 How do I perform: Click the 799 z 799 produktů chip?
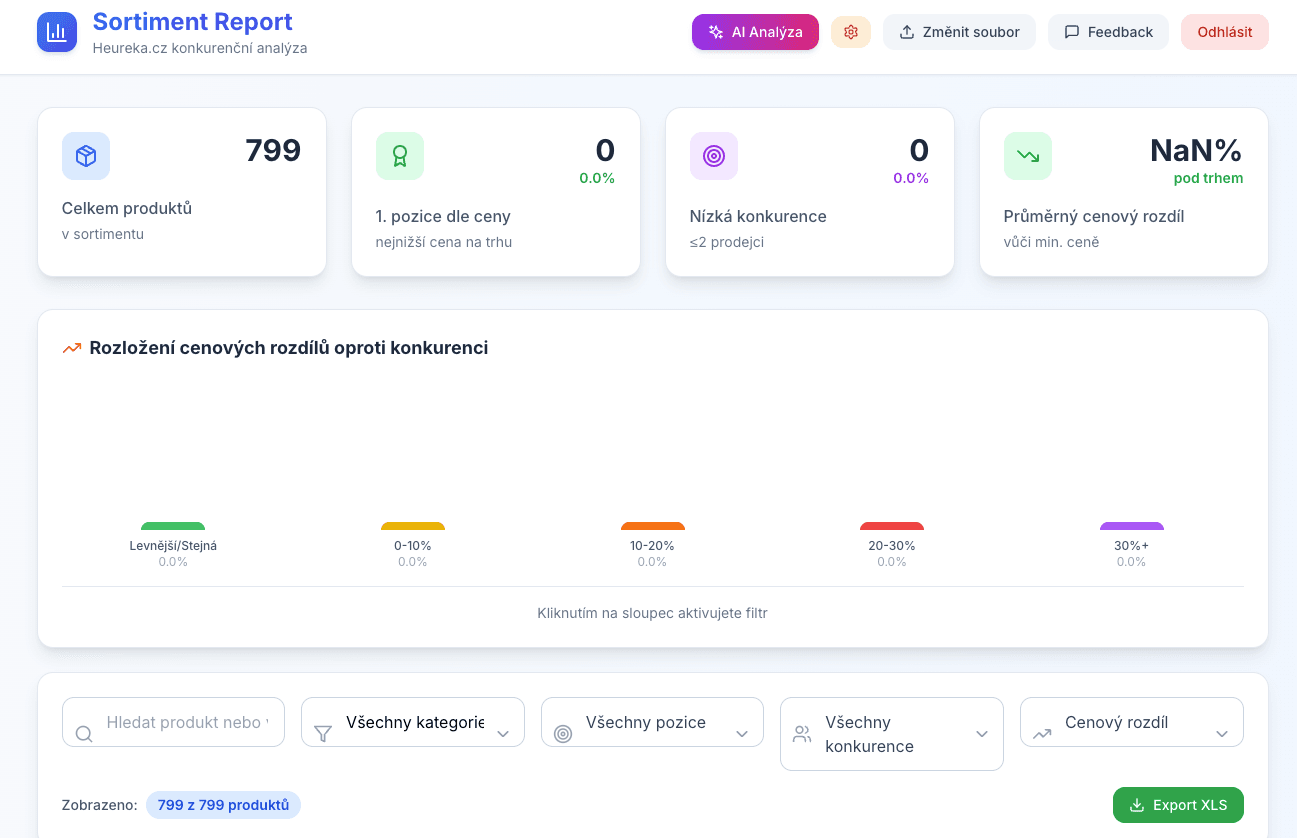click(x=223, y=804)
